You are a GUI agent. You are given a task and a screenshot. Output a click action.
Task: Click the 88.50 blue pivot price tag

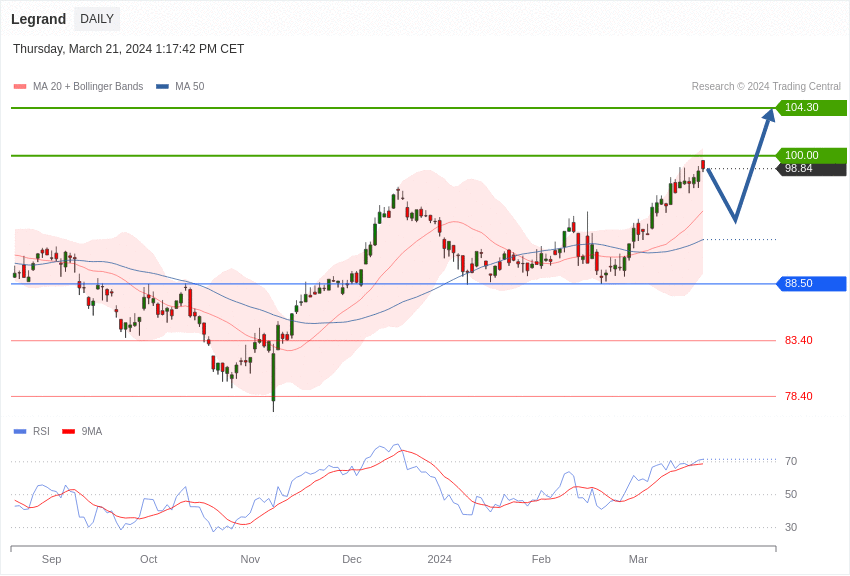811,284
